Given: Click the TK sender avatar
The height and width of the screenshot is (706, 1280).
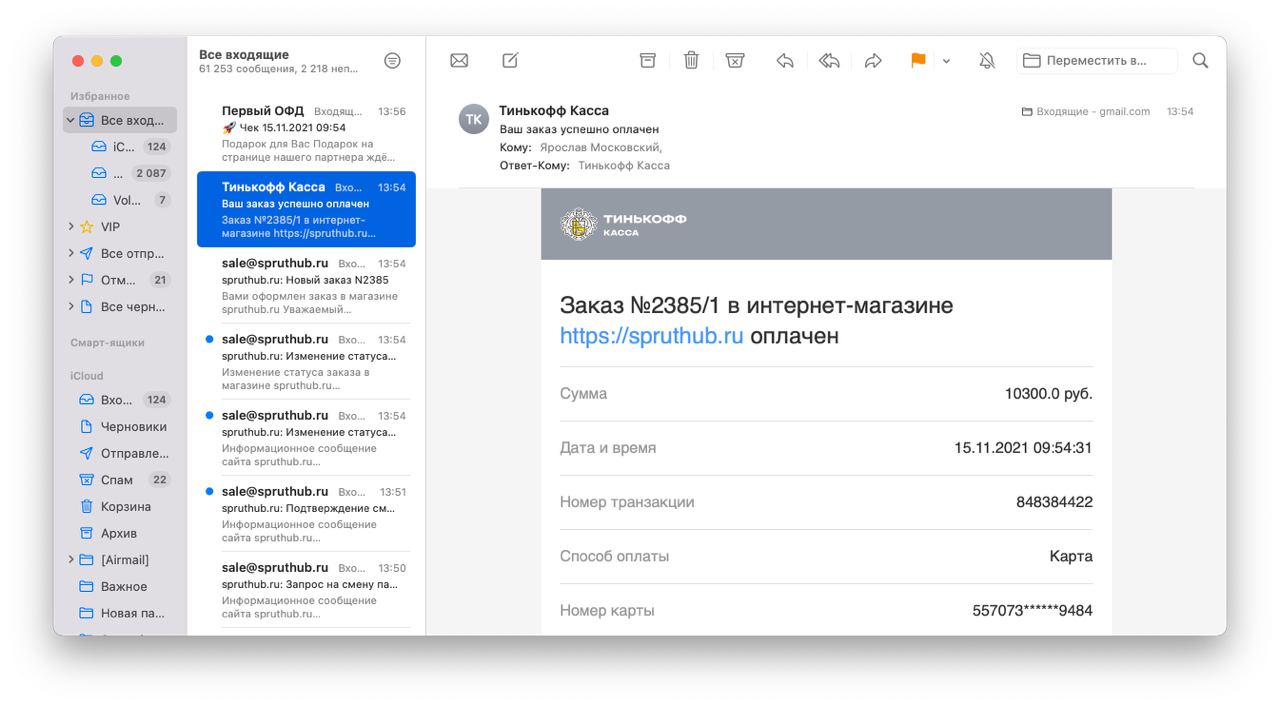Looking at the screenshot, I should point(474,119).
